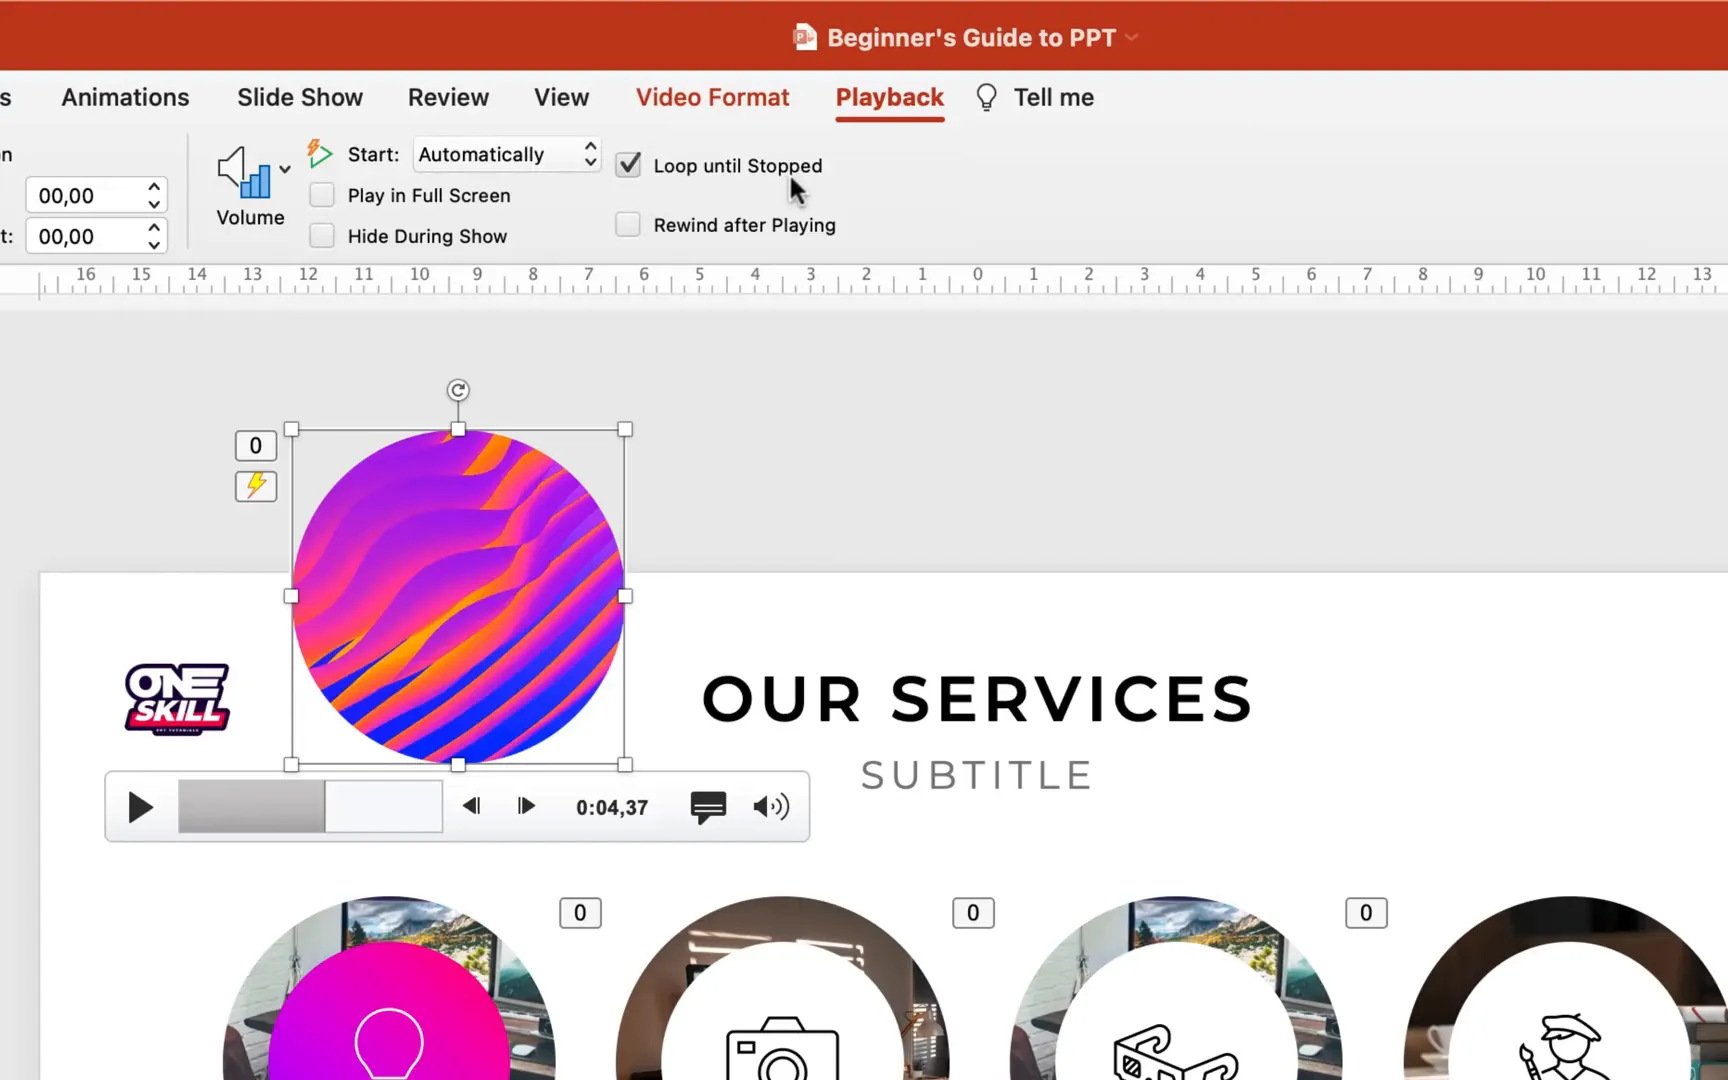Switch to the Slide Show tab
This screenshot has height=1080, width=1728.
pos(300,97)
